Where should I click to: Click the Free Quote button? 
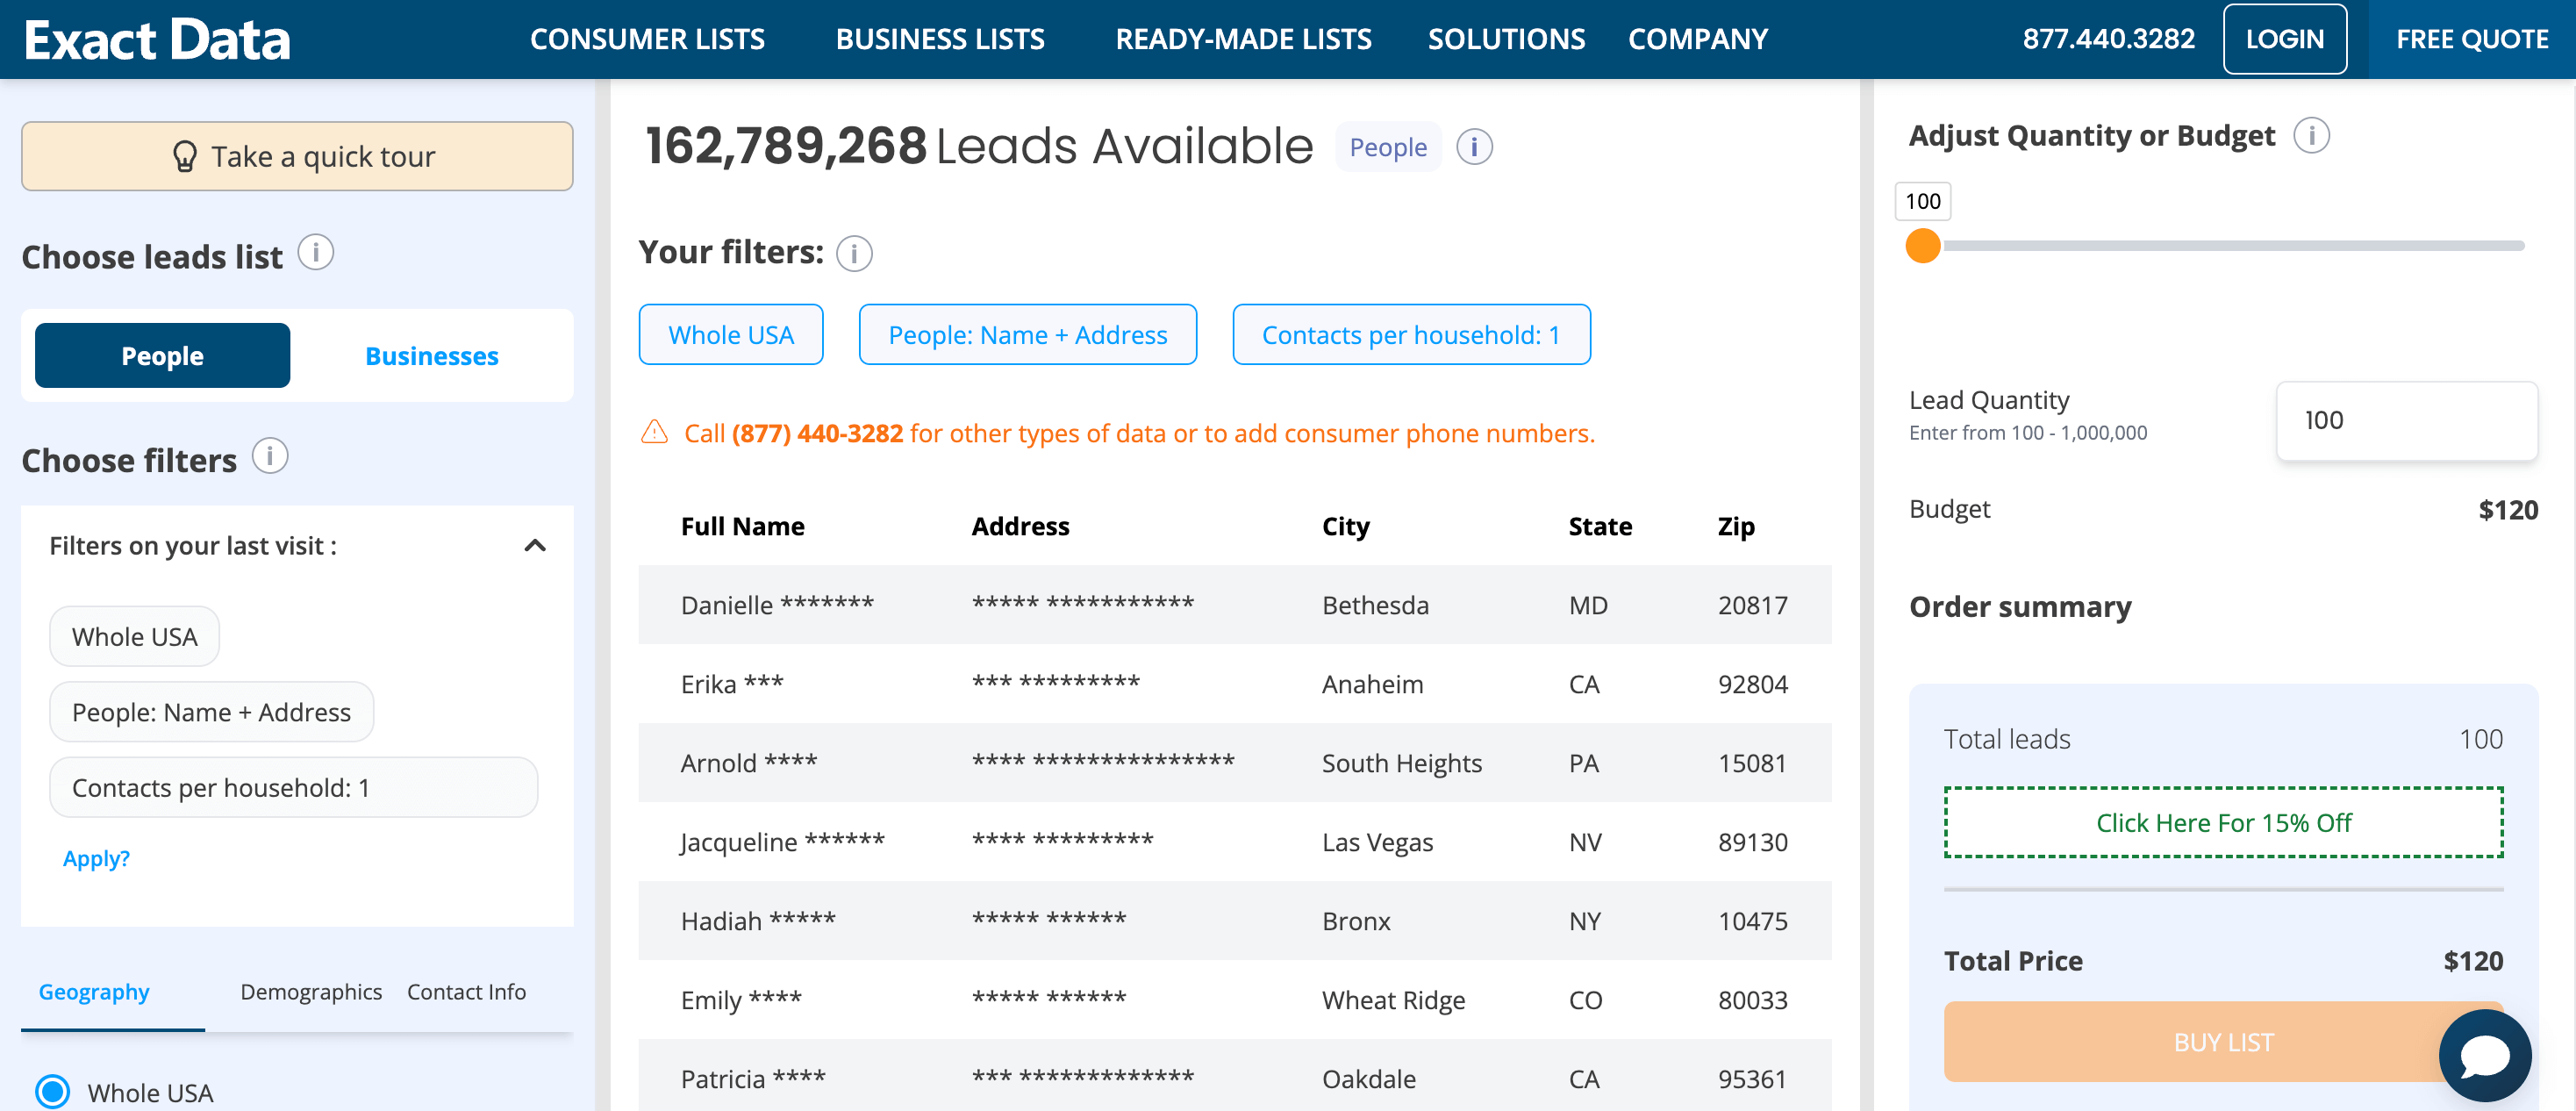(x=2472, y=39)
